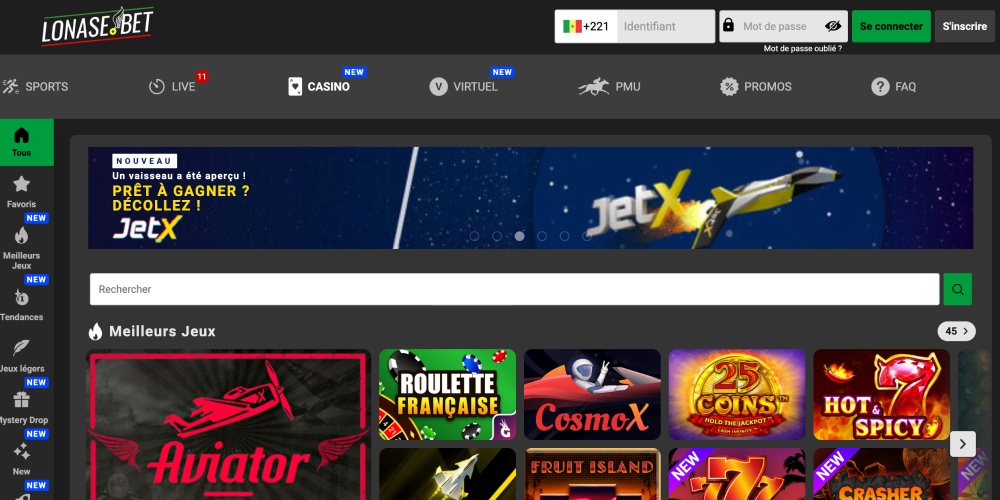
Task: Click the flame icon beside Meilleurs Jeux heading
Action: (96, 332)
